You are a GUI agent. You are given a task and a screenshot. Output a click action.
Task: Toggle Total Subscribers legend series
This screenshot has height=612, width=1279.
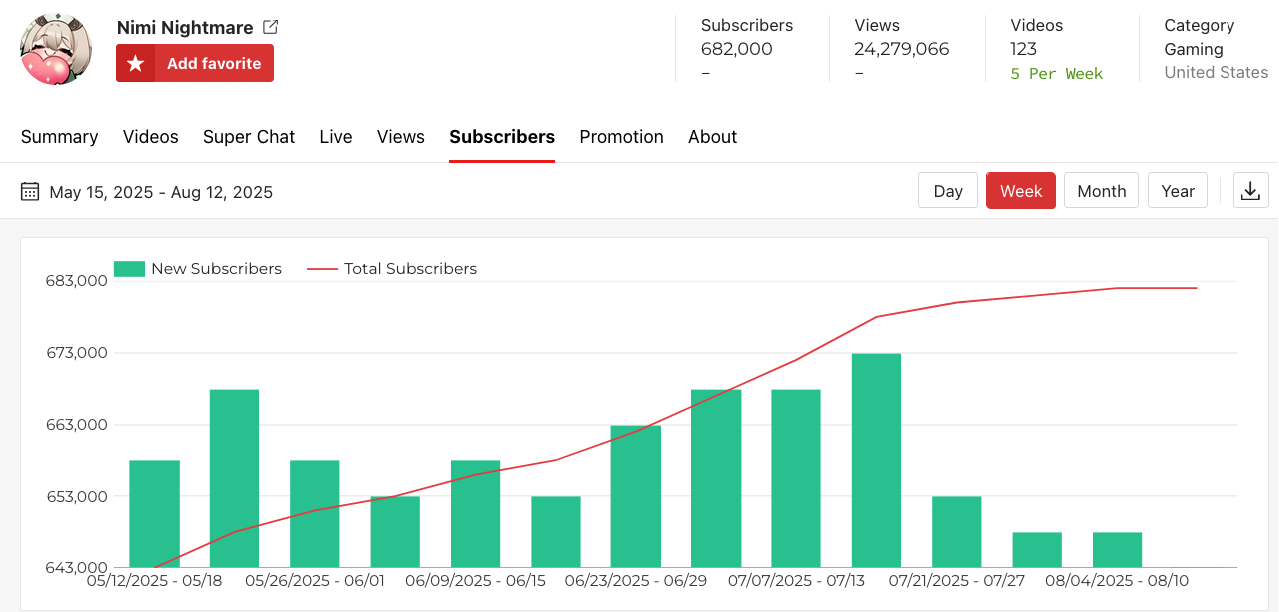(x=392, y=269)
